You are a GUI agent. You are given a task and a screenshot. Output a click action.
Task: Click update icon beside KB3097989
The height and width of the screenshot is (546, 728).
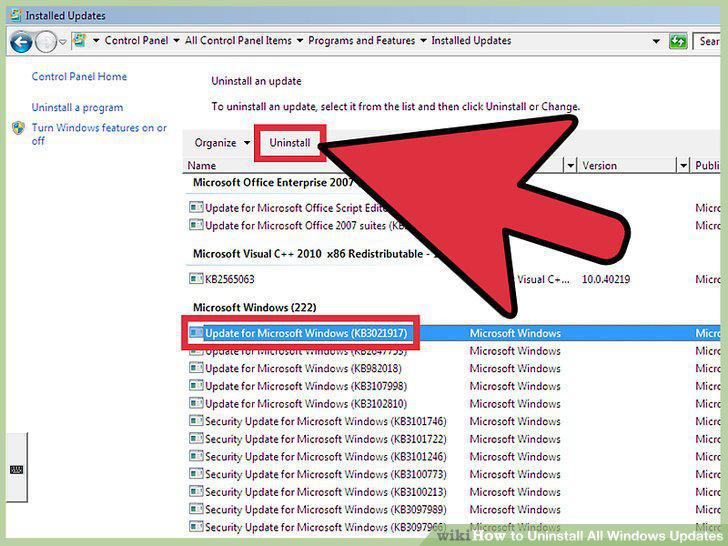click(x=196, y=509)
